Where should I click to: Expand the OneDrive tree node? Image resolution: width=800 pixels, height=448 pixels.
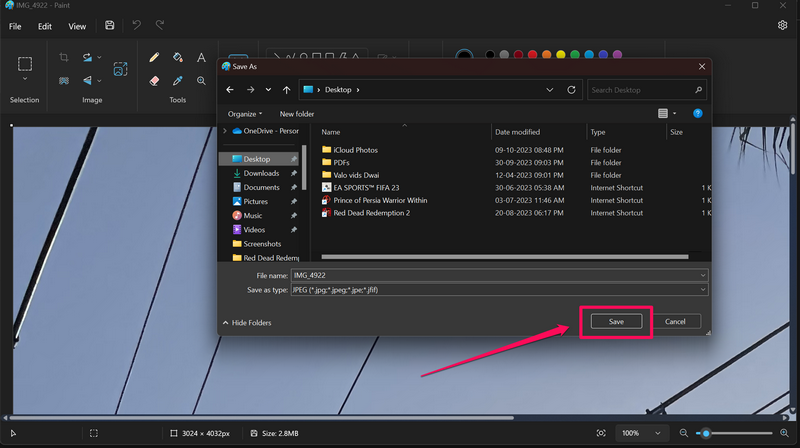click(224, 131)
